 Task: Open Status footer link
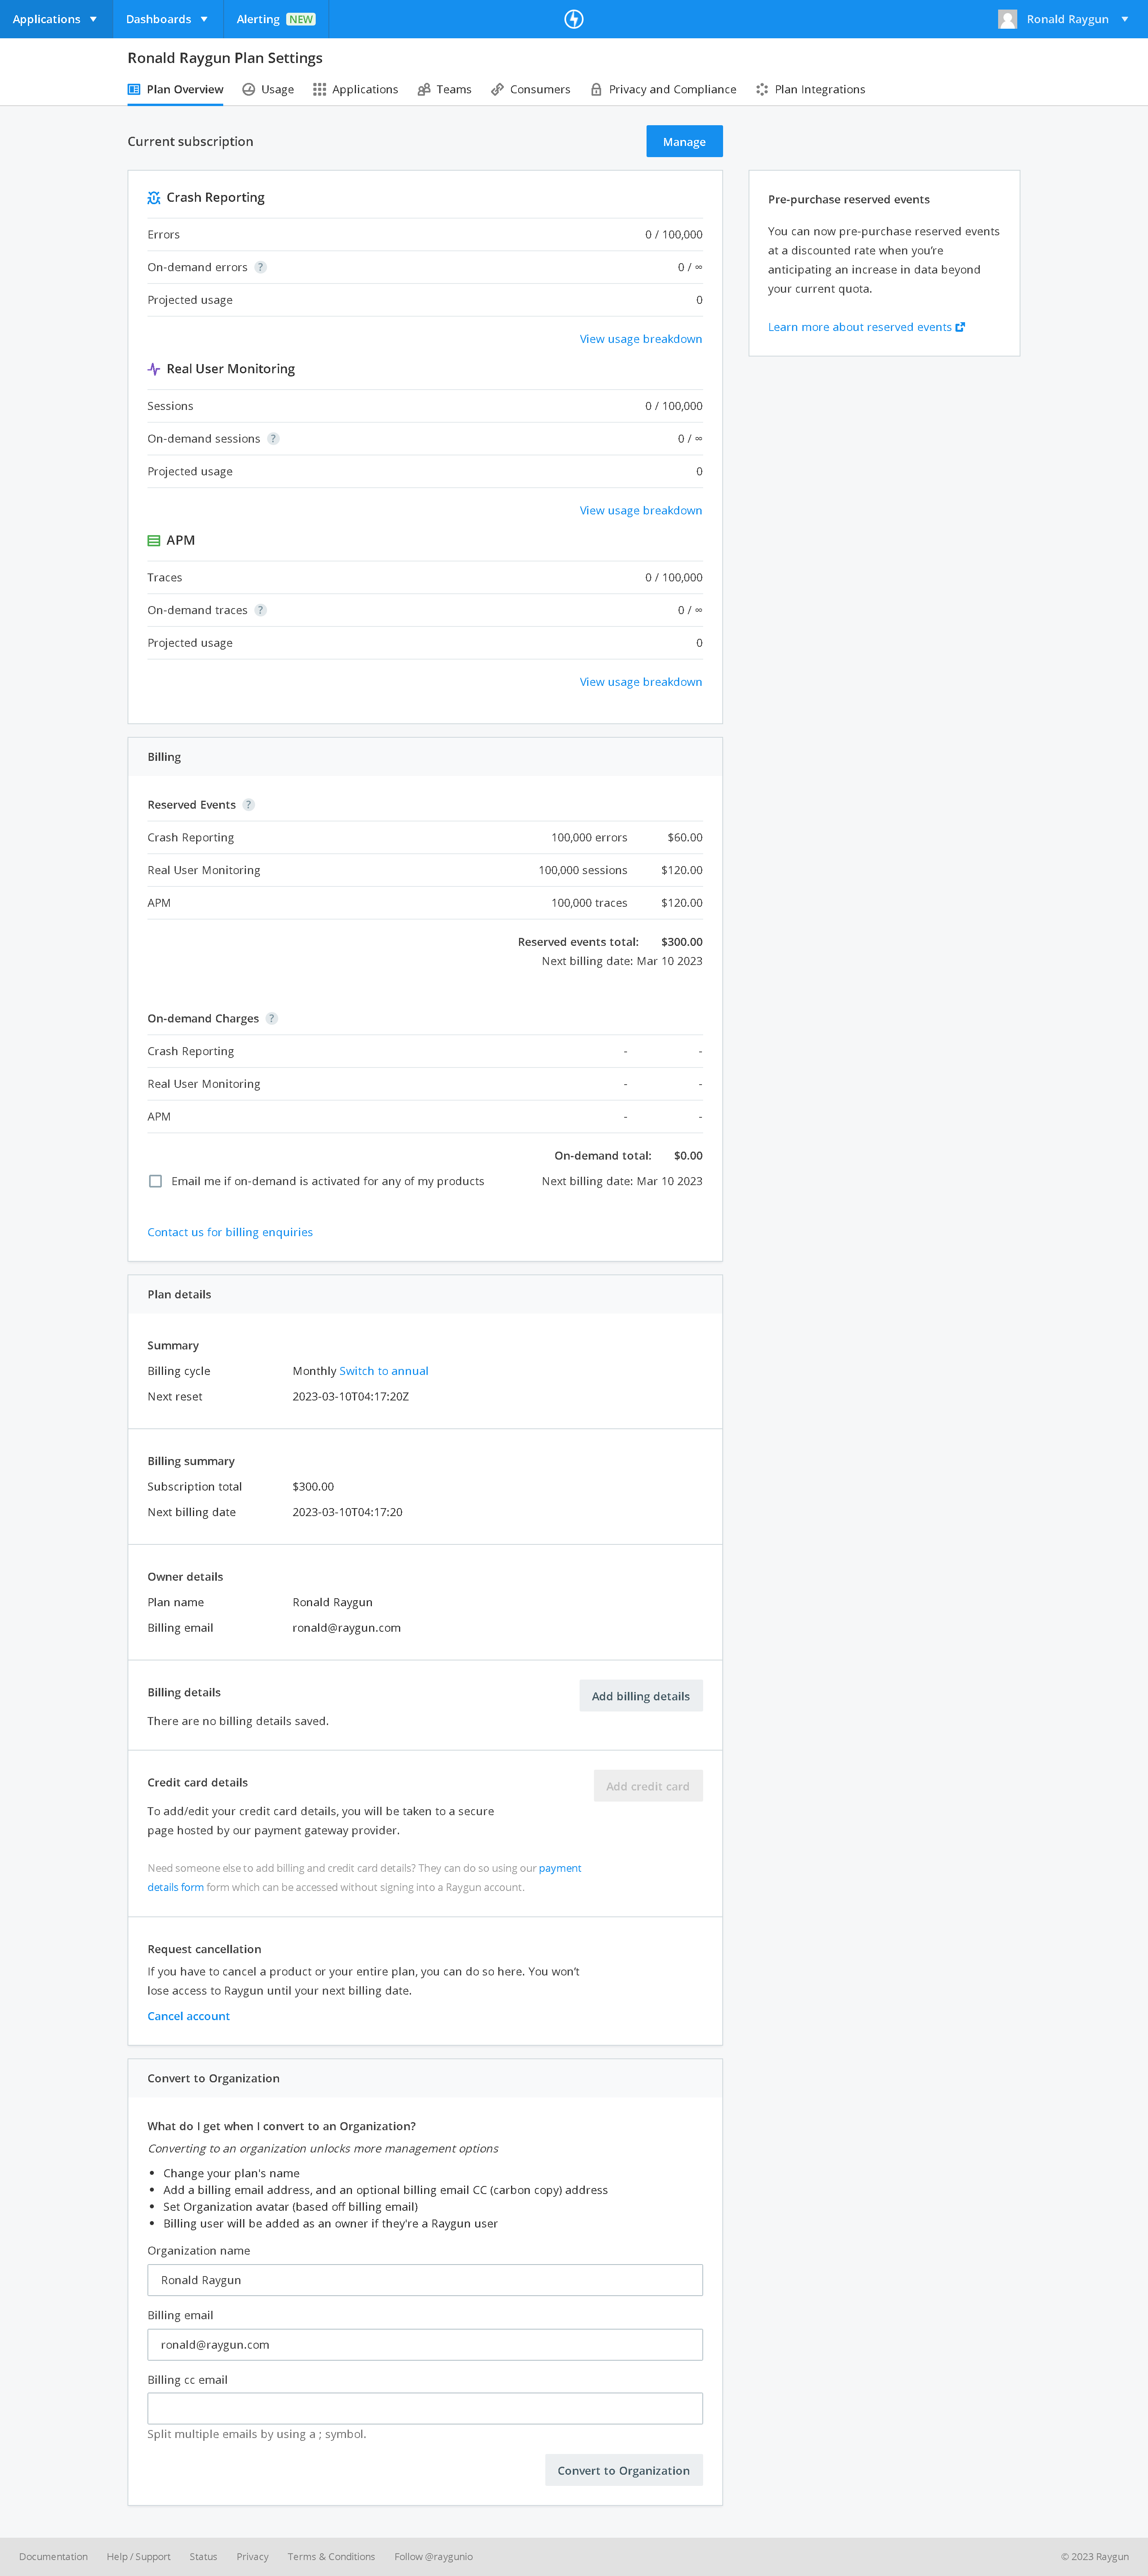(203, 2557)
